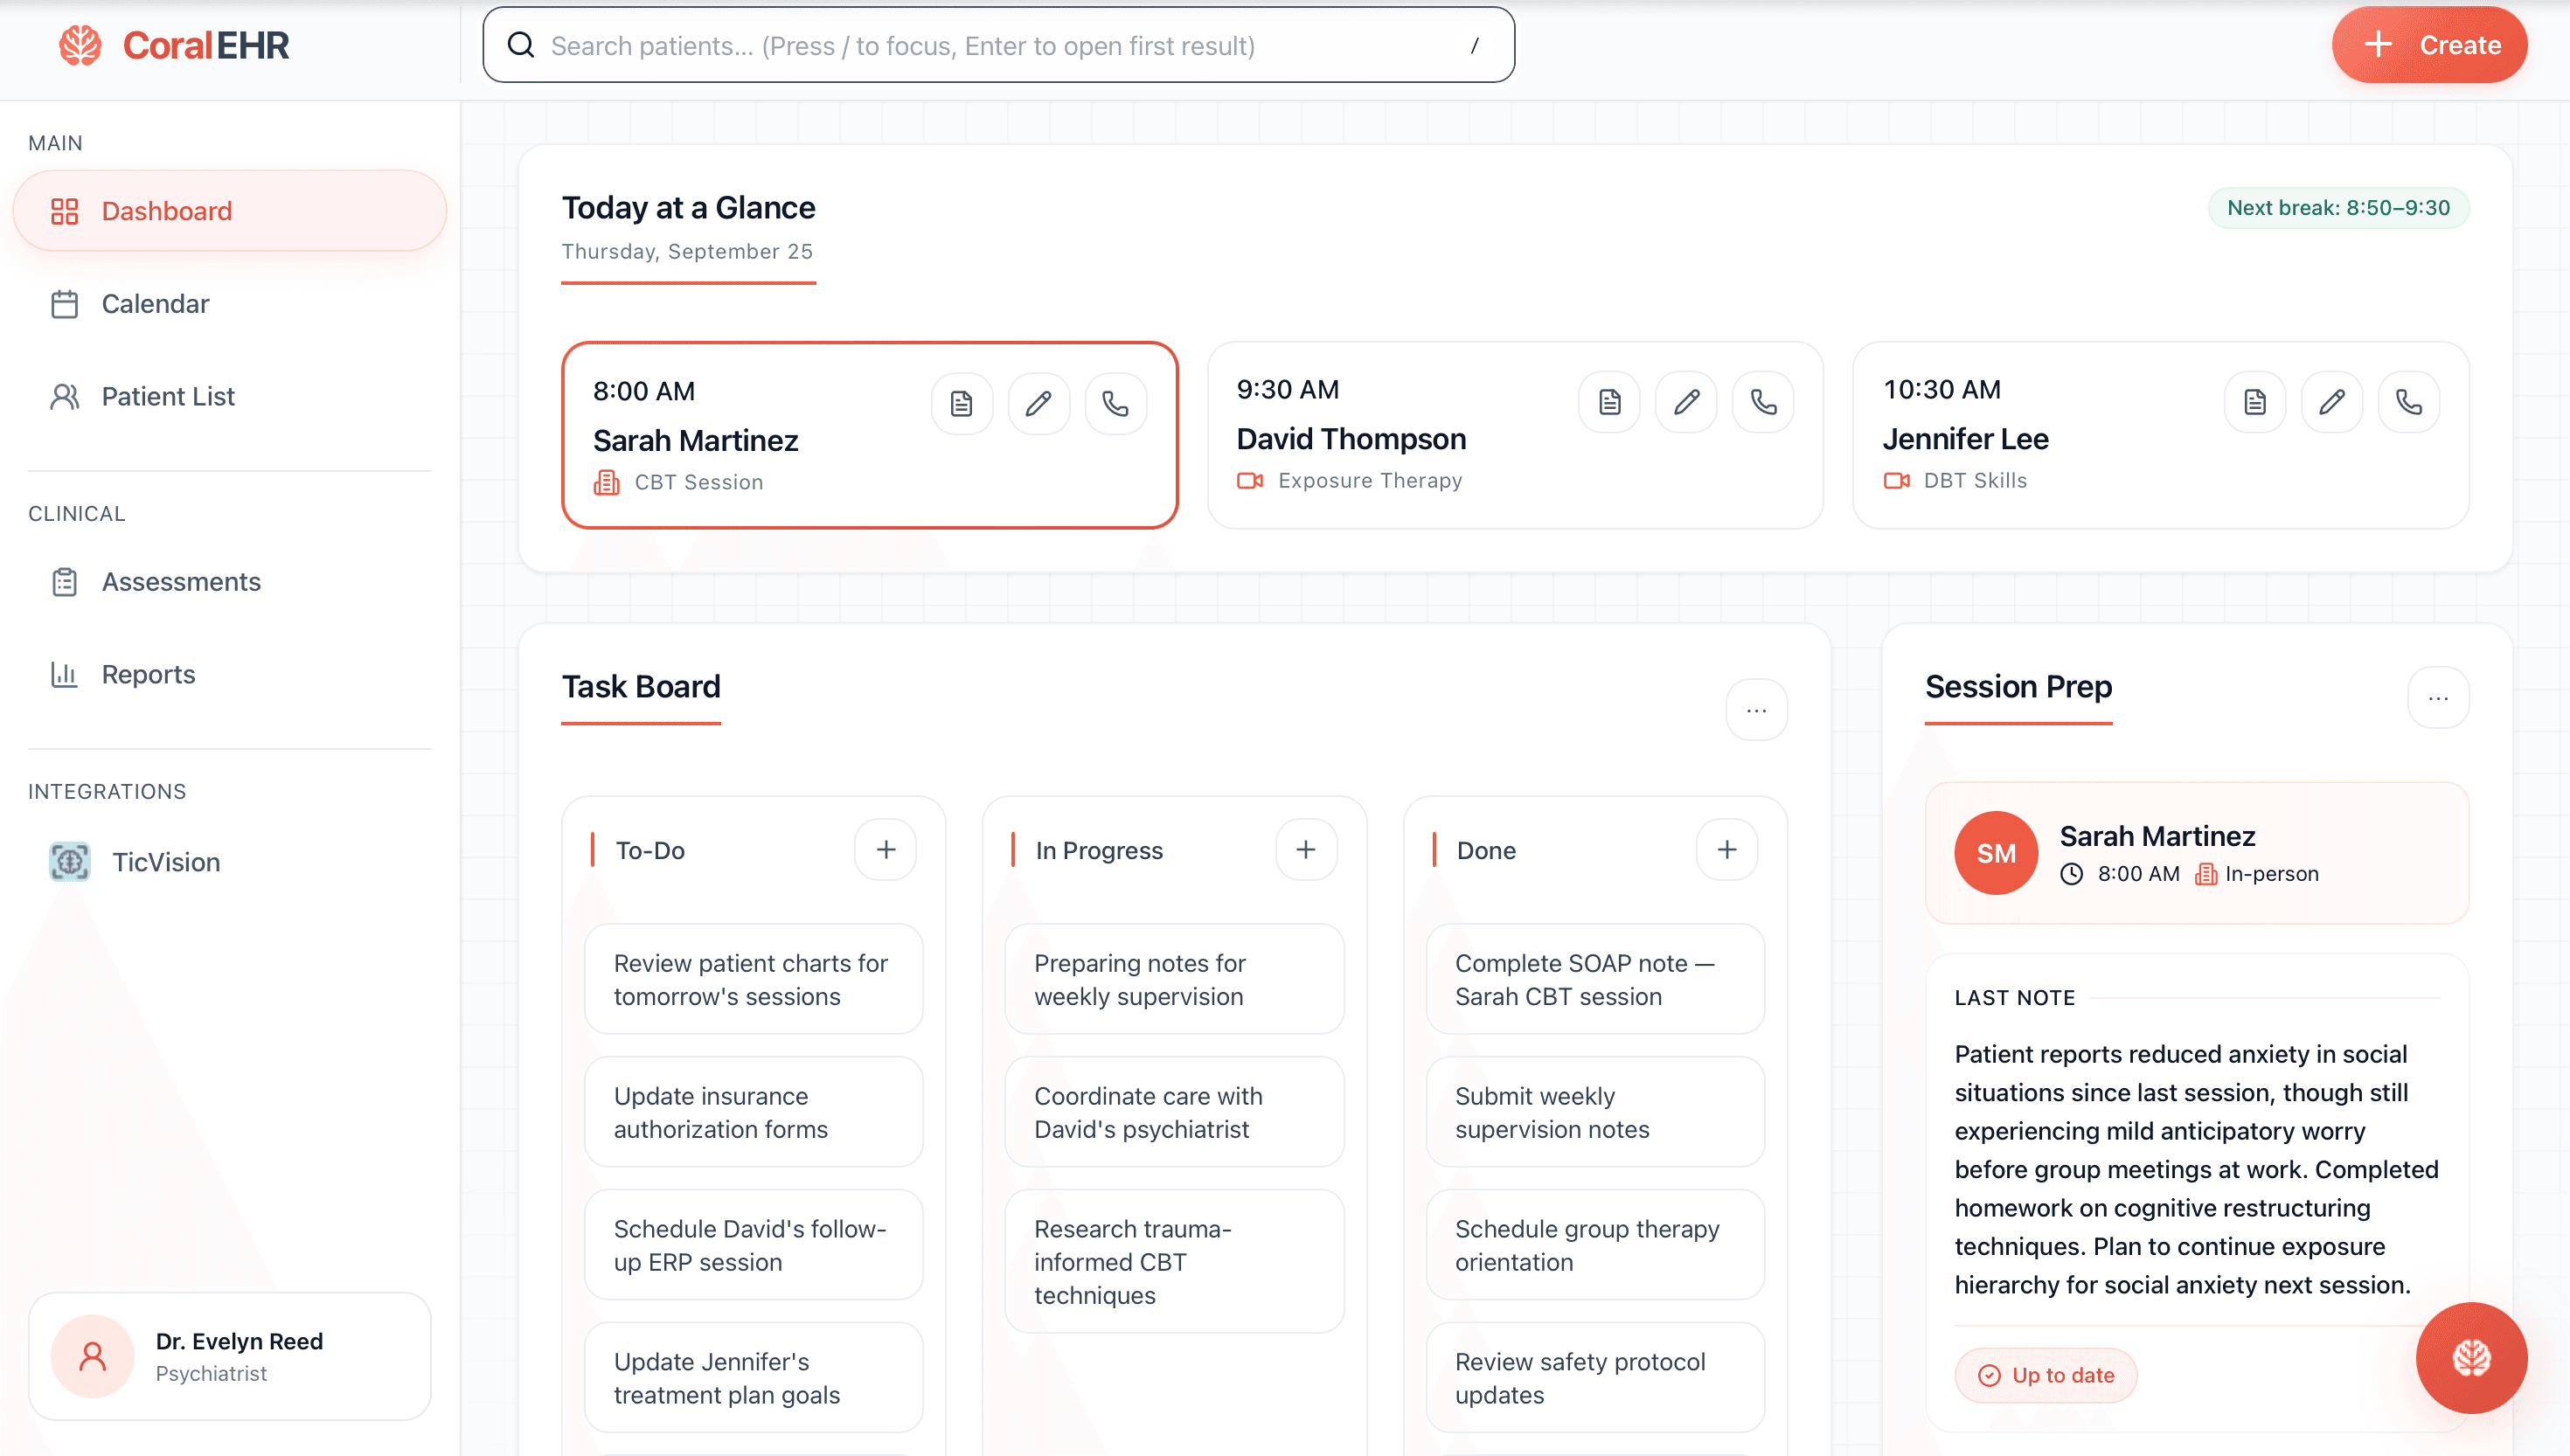Click the Up to date status badge
The width and height of the screenshot is (2570, 1456).
pos(2045,1375)
